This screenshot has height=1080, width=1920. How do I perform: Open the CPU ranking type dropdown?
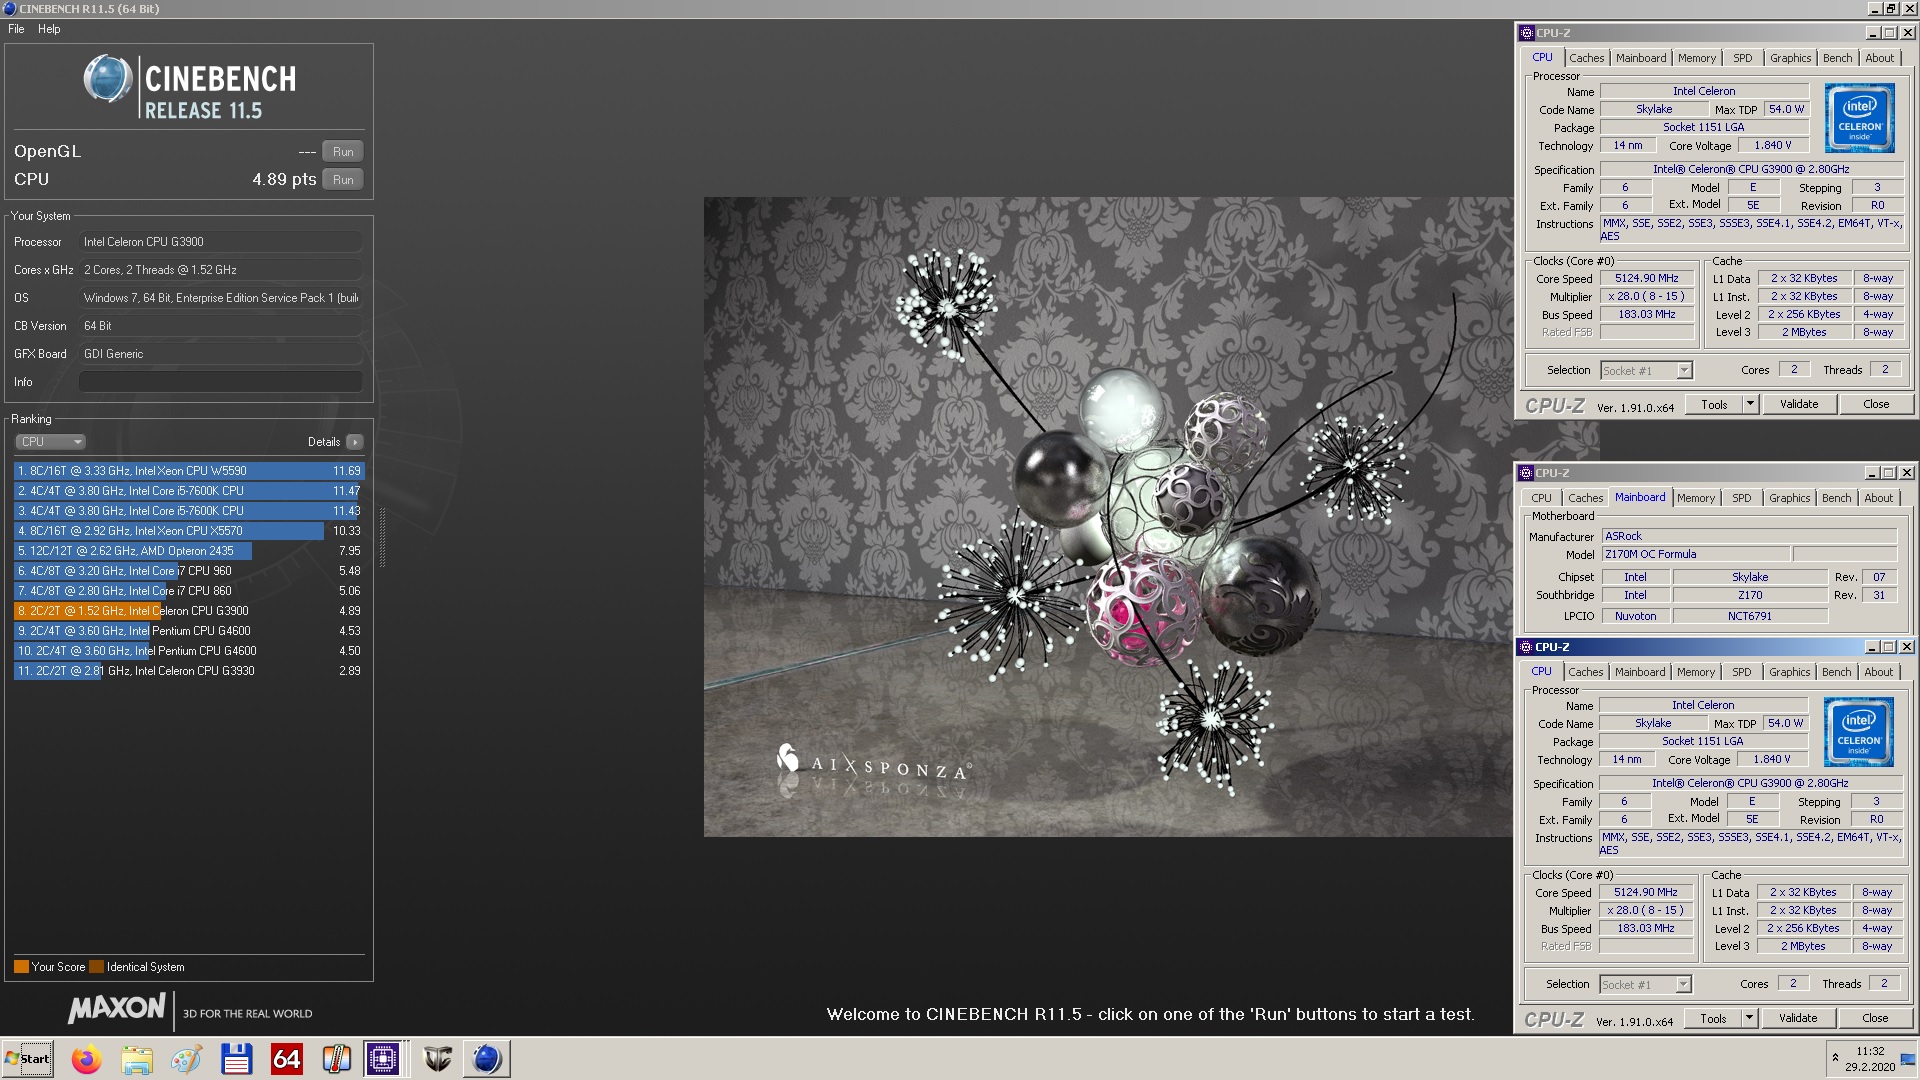point(50,442)
